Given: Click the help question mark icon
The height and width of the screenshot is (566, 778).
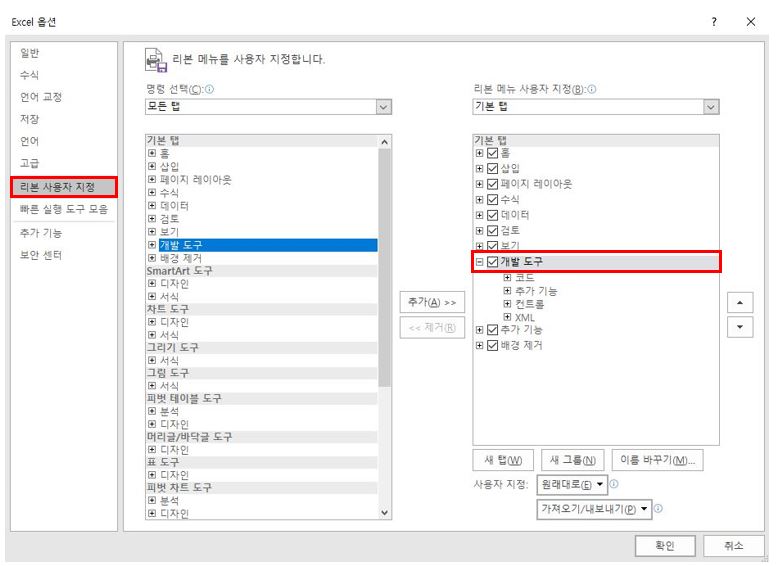Looking at the screenshot, I should tap(713, 22).
